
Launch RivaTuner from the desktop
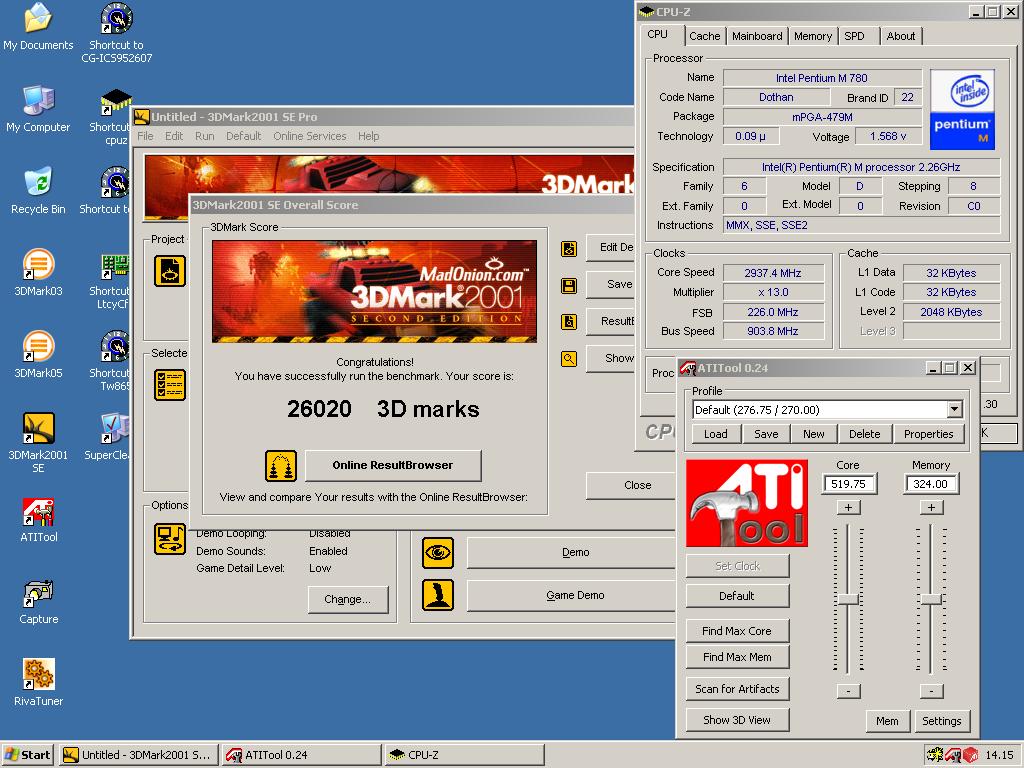click(x=38, y=683)
